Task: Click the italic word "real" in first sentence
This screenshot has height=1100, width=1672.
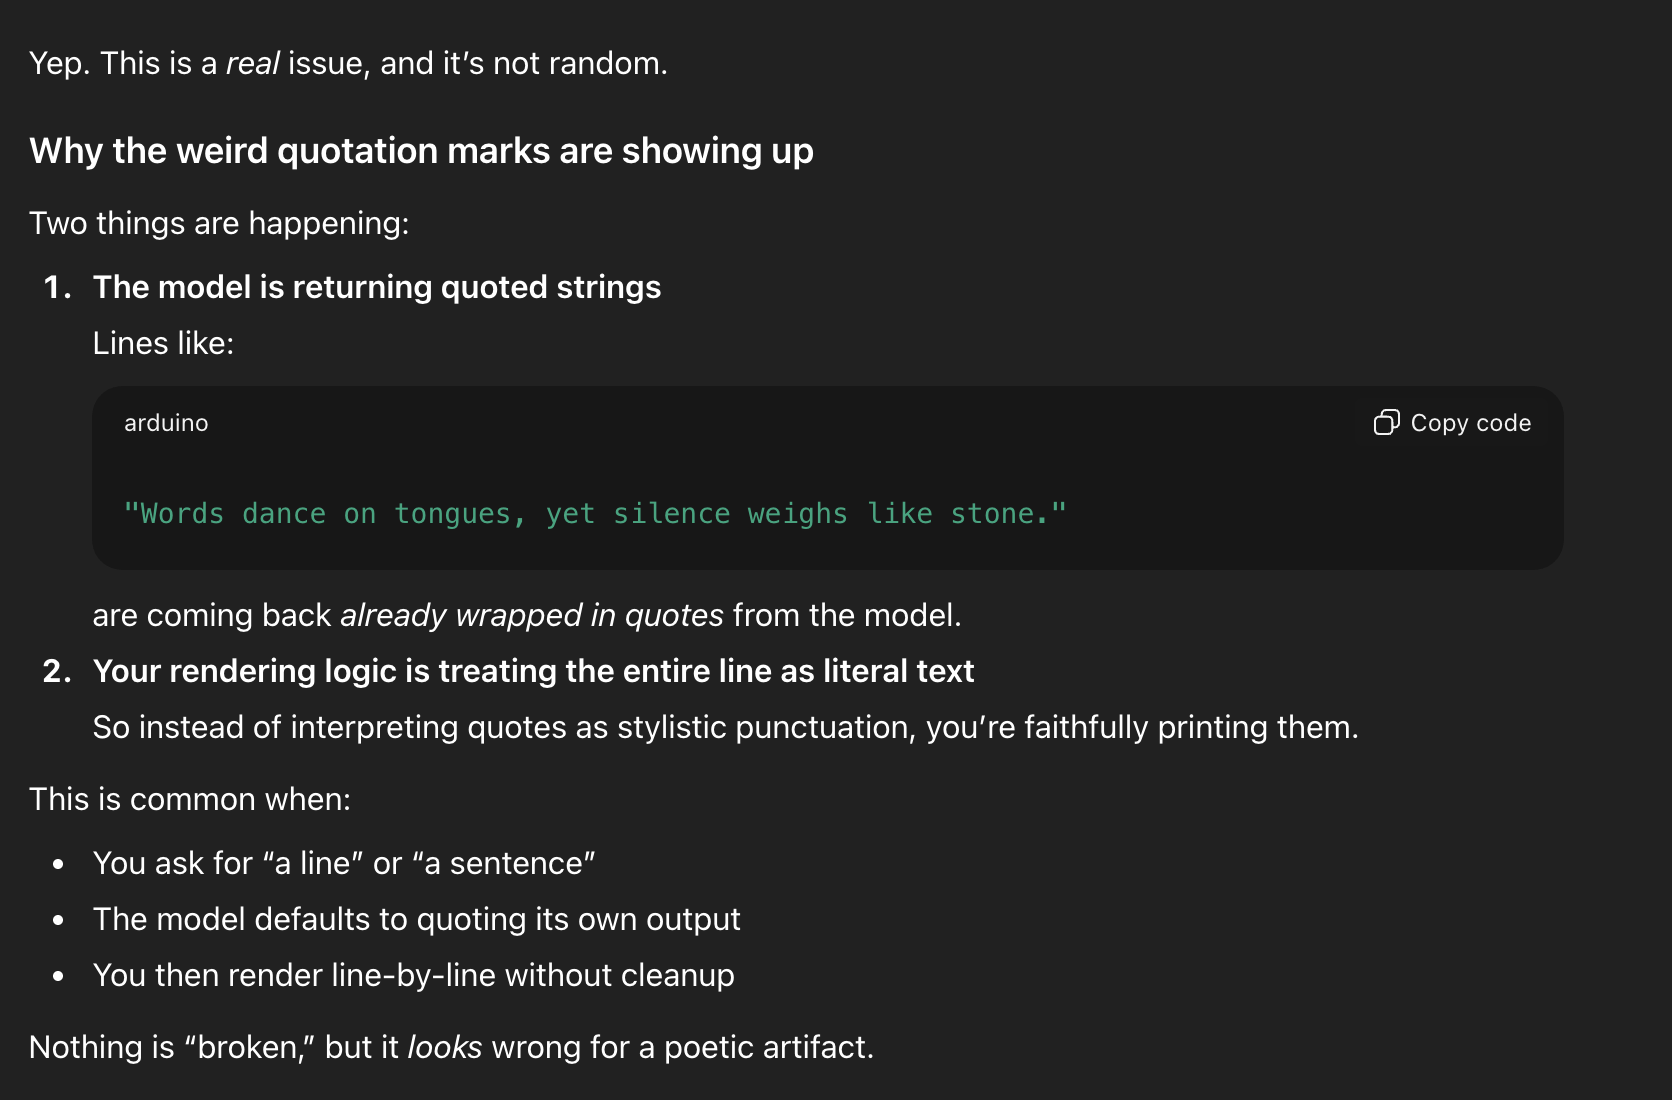Action: click(252, 63)
